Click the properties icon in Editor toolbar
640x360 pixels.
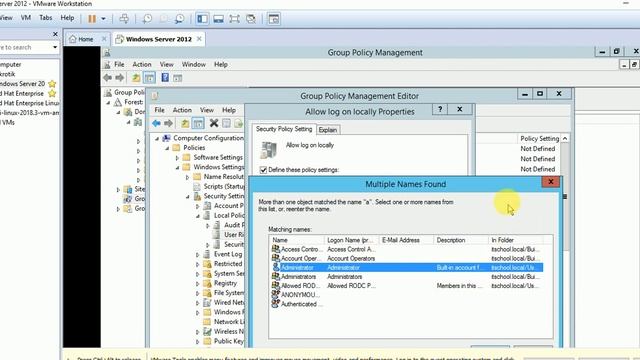pyautogui.click(x=227, y=123)
